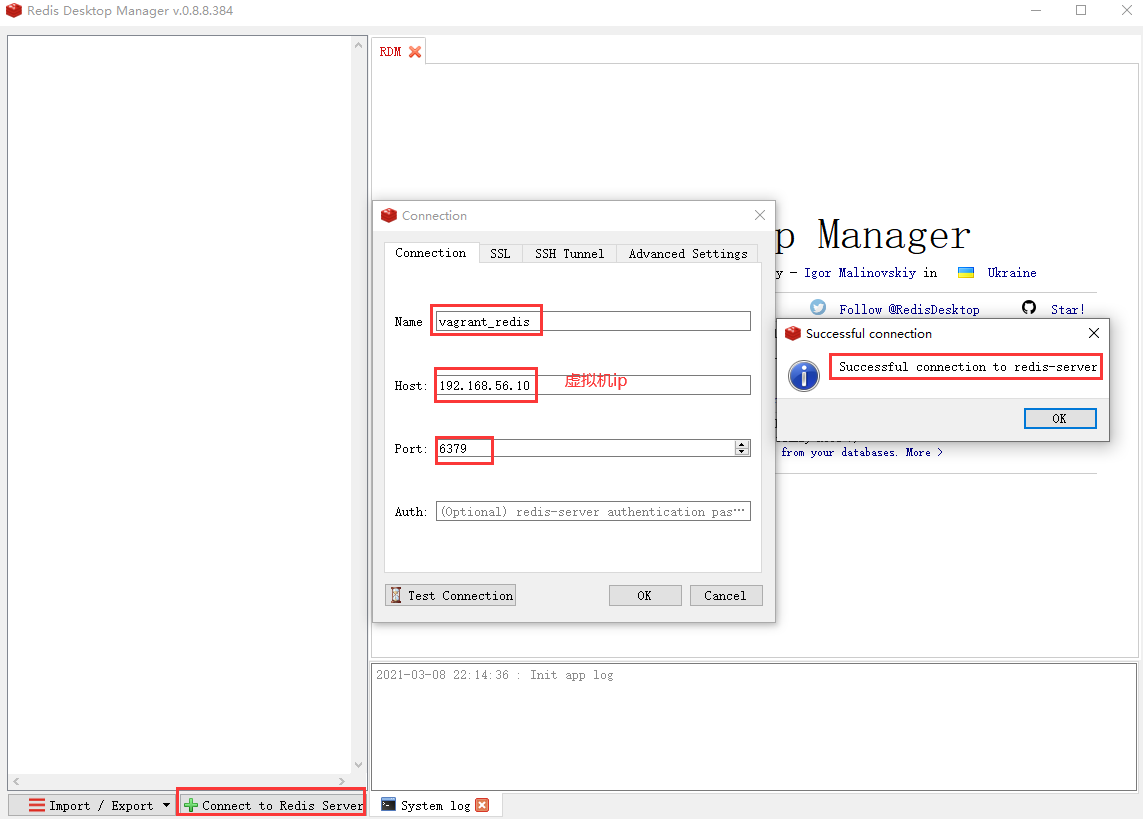Click the Twitter bird icon

tap(818, 307)
